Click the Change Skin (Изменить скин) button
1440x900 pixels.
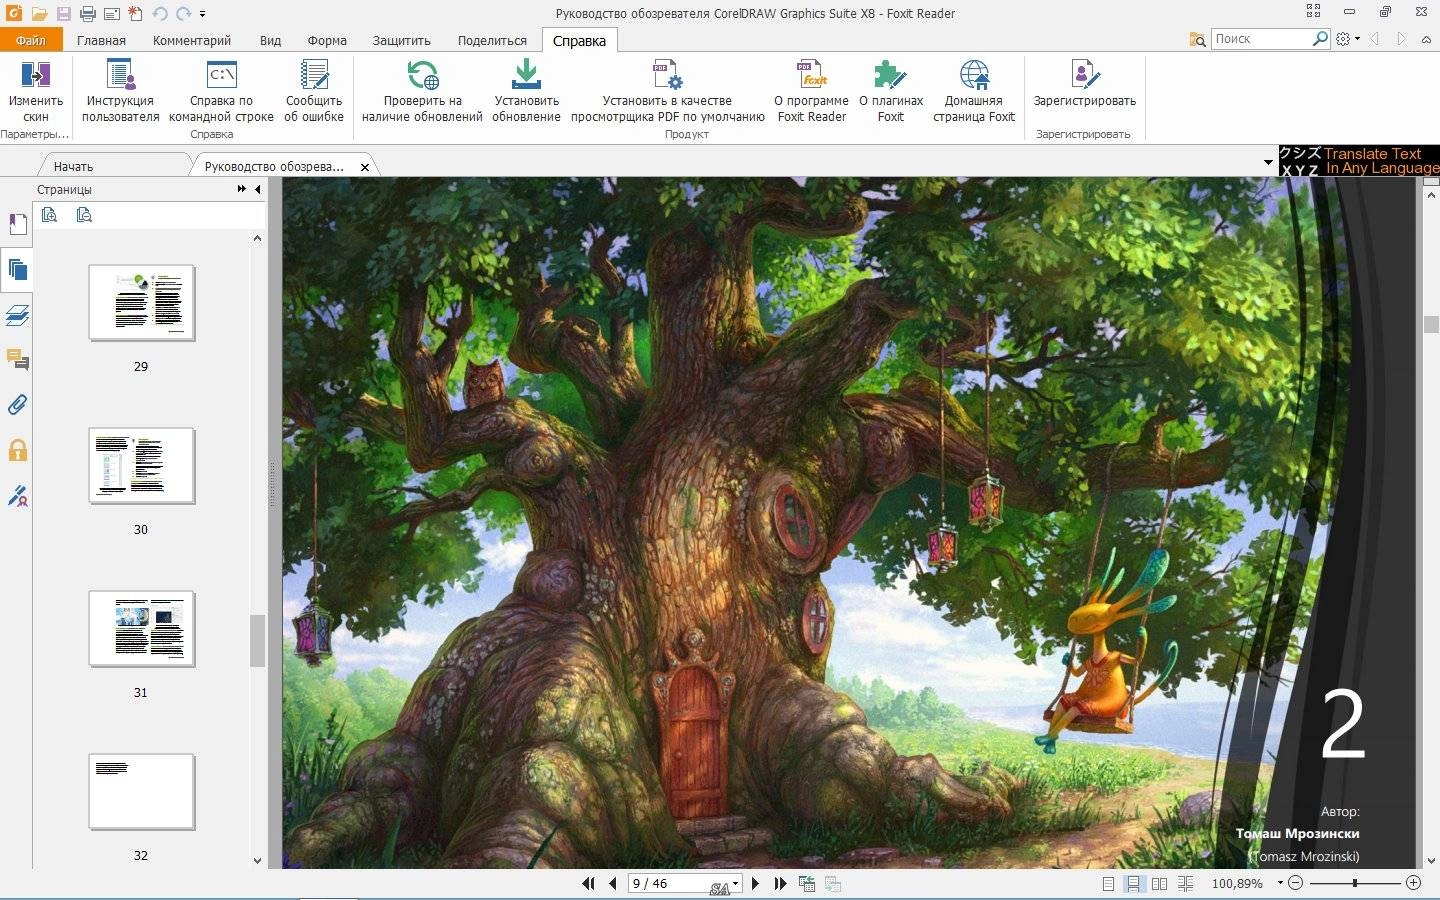[x=36, y=91]
